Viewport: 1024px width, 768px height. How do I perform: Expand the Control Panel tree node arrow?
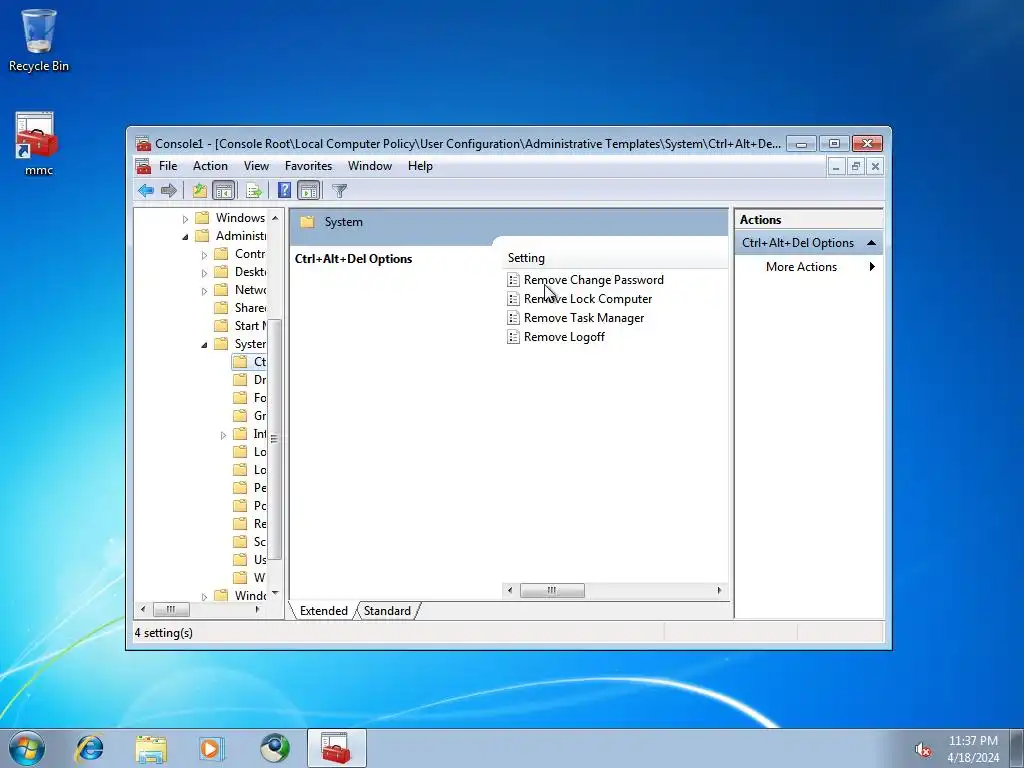coord(204,255)
